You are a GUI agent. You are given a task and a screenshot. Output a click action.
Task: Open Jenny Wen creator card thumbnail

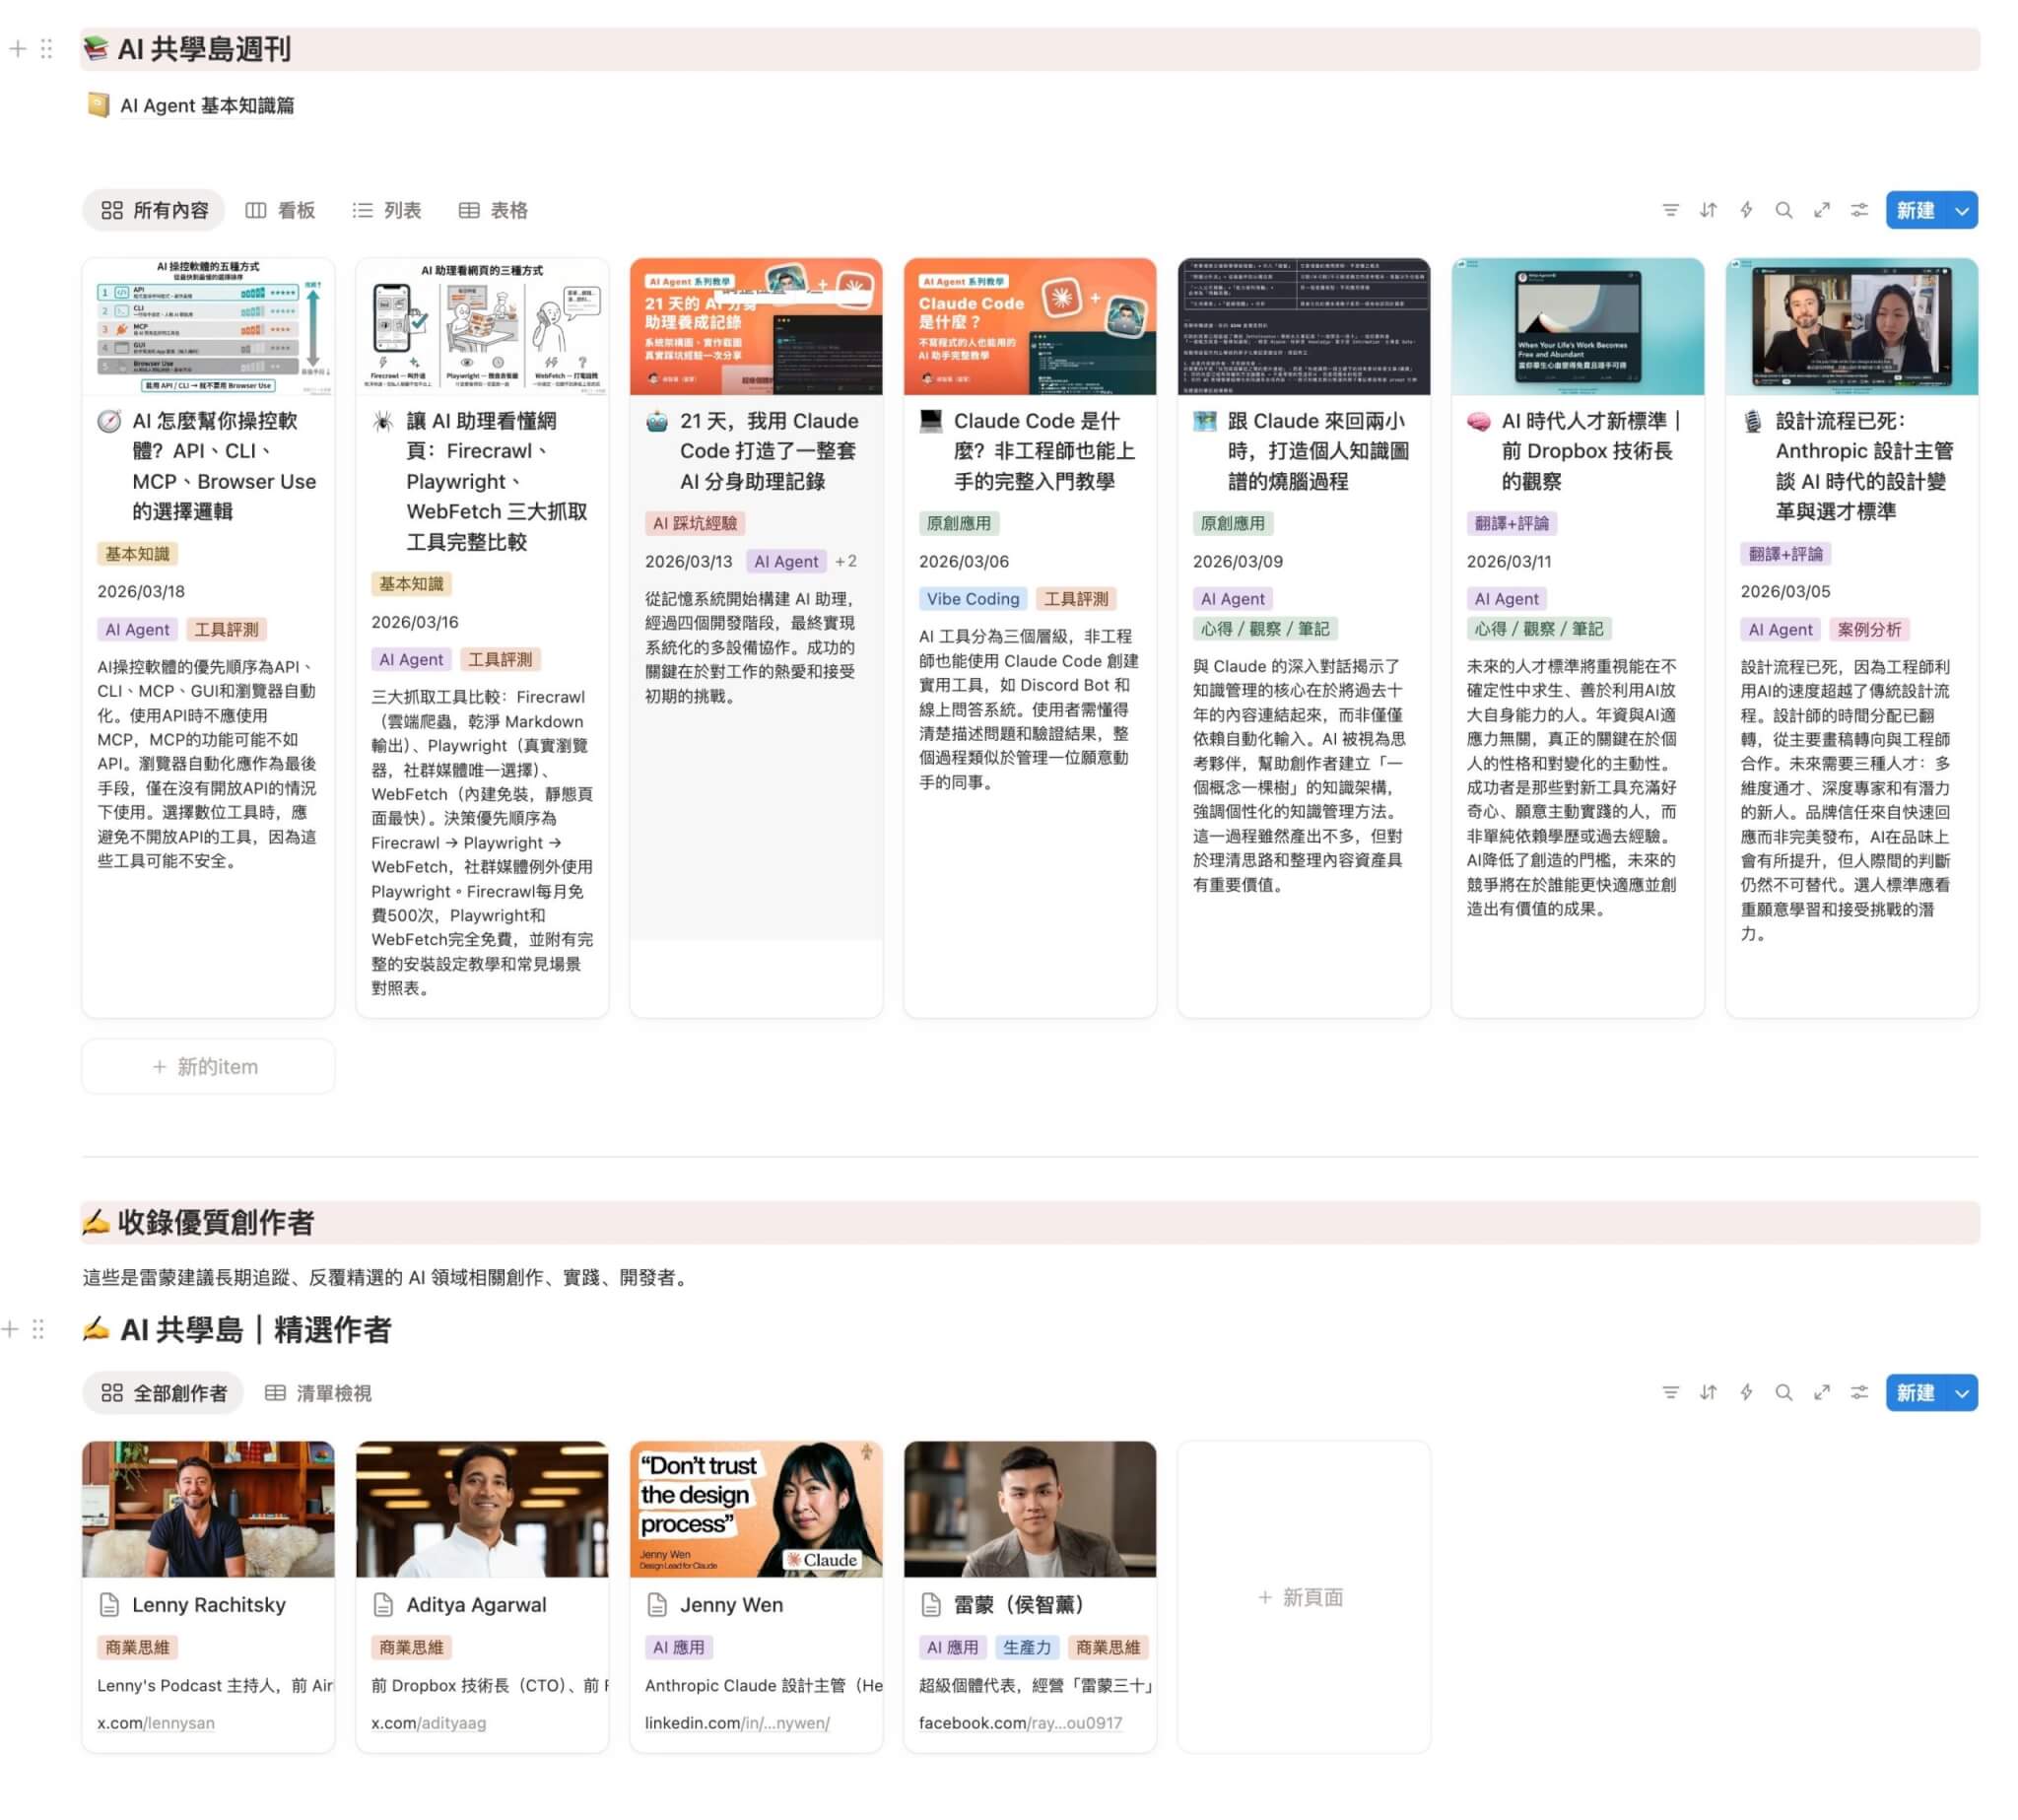tap(755, 1508)
